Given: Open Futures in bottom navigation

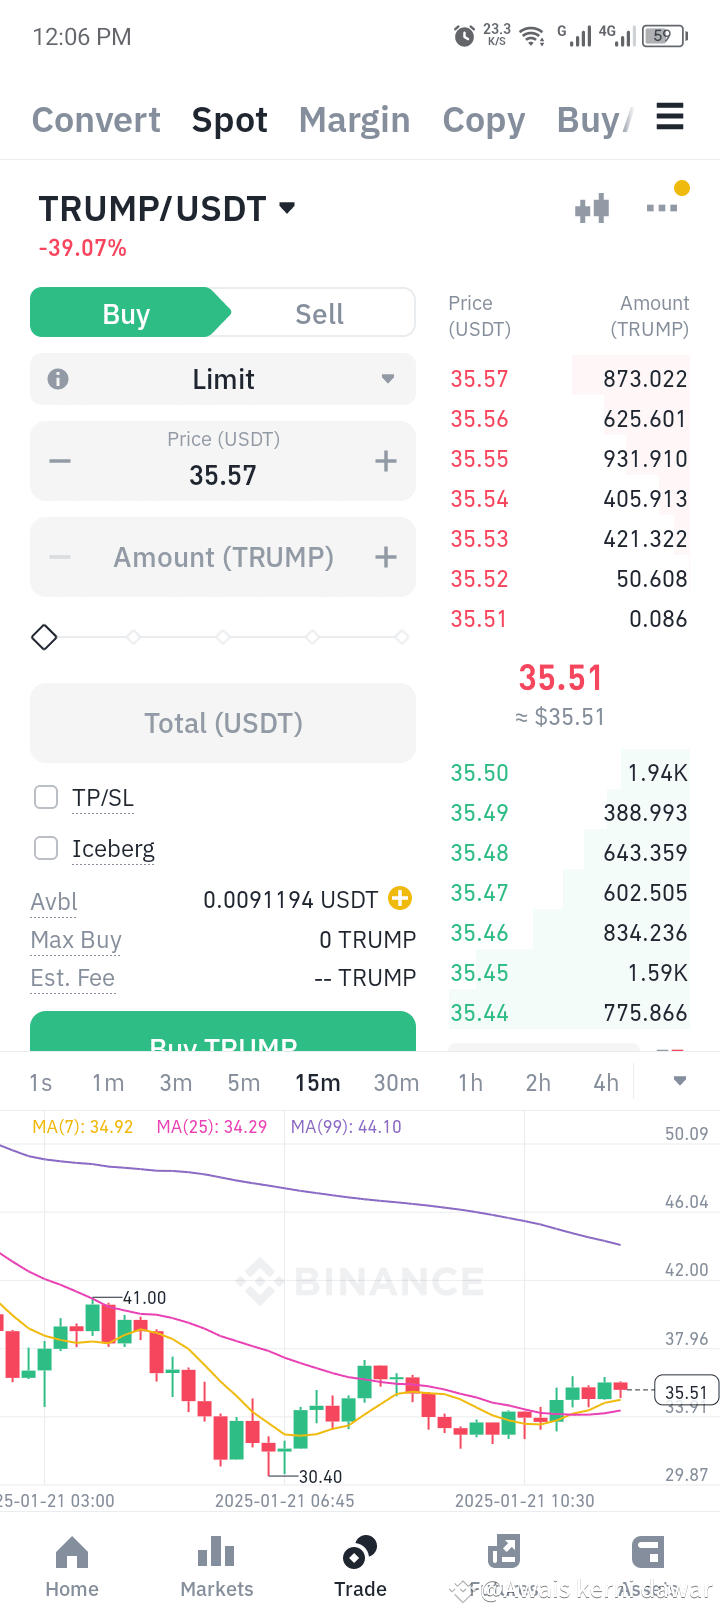Looking at the screenshot, I should coord(503,1567).
